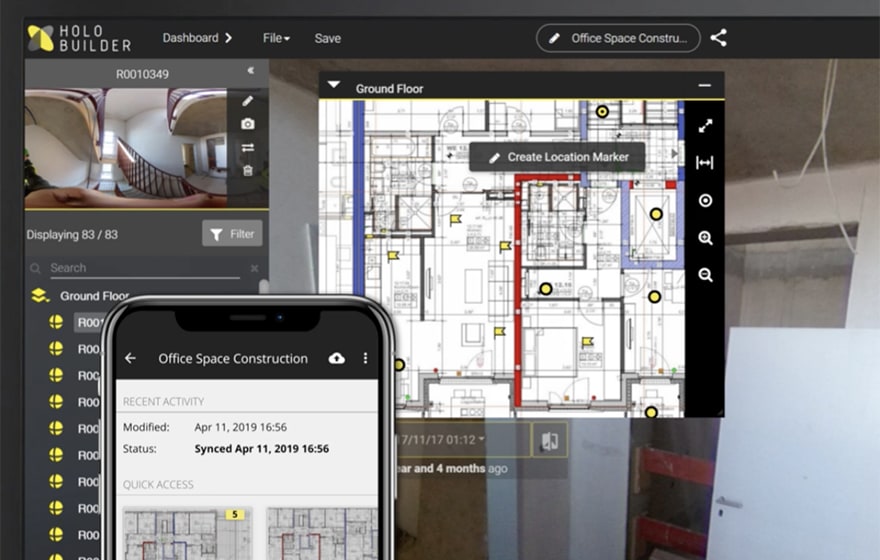Click pencil edit icon beside panorama thumbnail
The height and width of the screenshot is (560, 880).
[248, 101]
